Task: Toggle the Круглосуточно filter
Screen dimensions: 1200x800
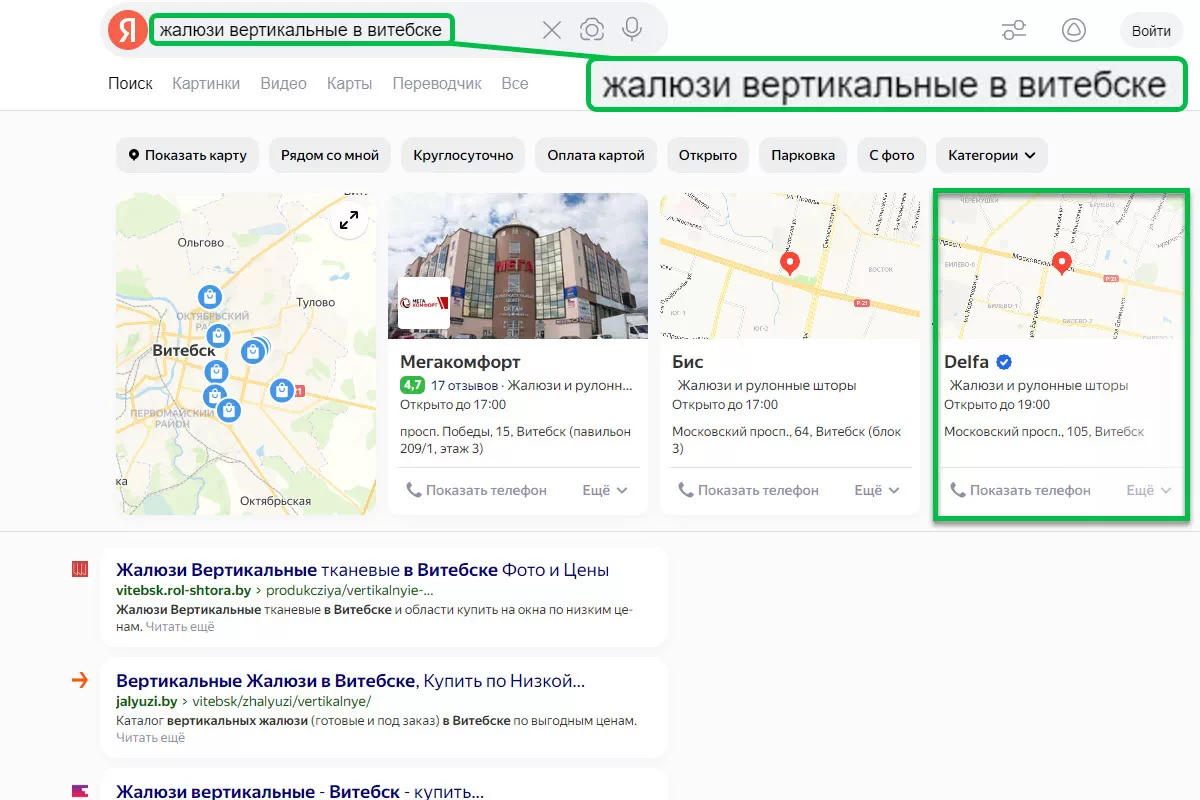Action: [x=464, y=155]
